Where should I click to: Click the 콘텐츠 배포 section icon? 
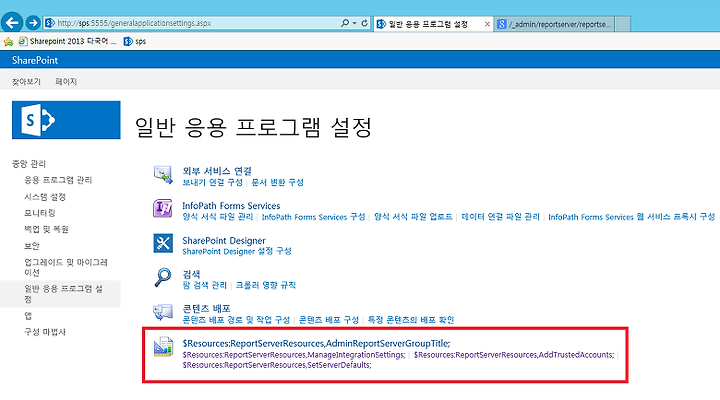(163, 312)
